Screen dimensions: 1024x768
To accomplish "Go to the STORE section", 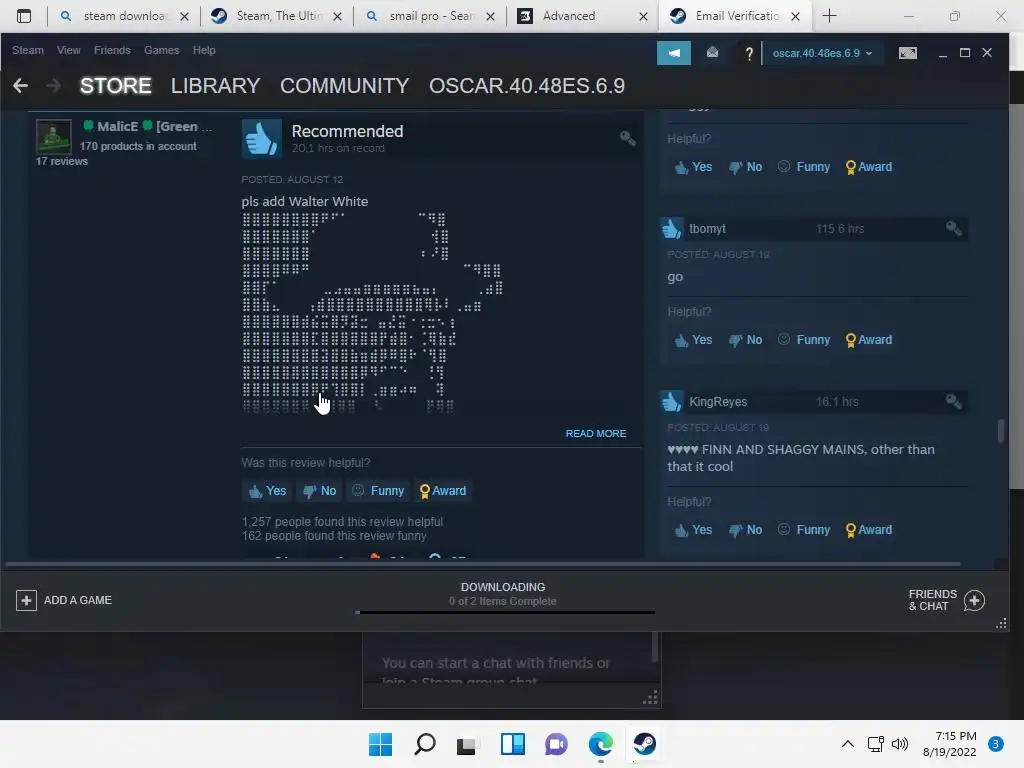I will (116, 86).
